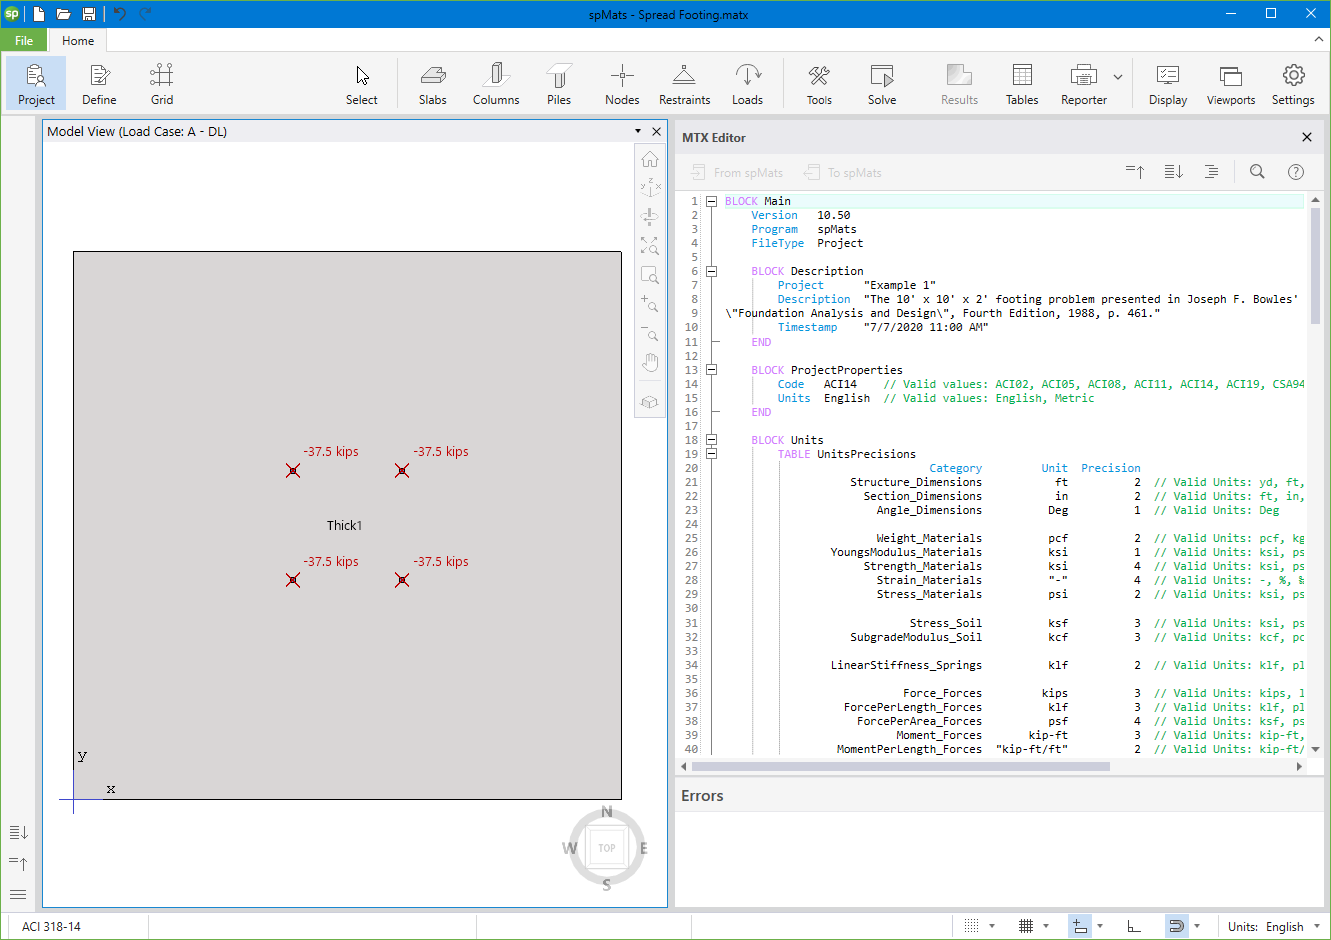This screenshot has width=1331, height=940.
Task: Click the indented-lines format icon in MTX Editor
Action: [1211, 172]
